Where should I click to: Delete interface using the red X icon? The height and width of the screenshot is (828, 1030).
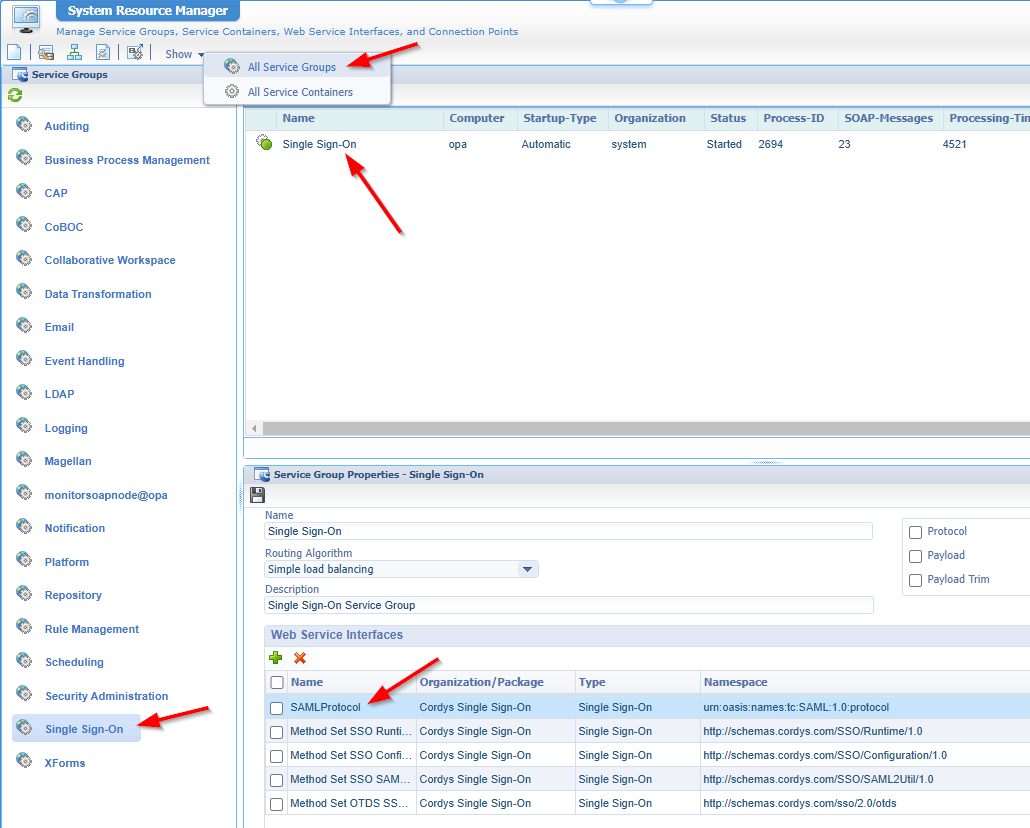297,658
